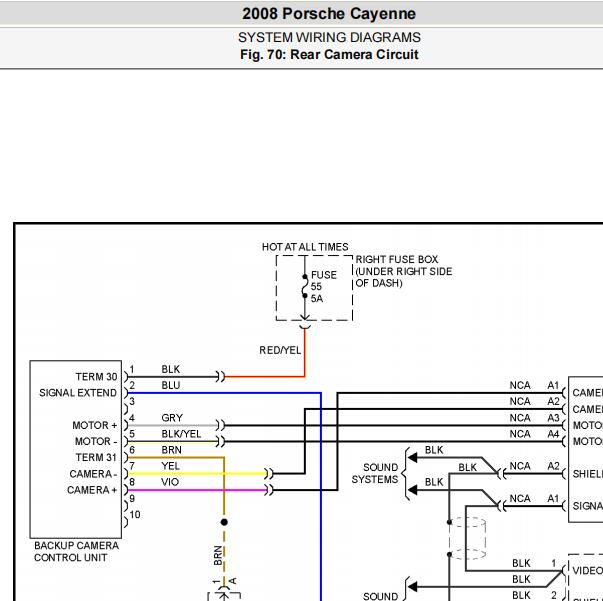This screenshot has width=603, height=601.
Task: Click pin number "3" on control unit
Action: 132,402
